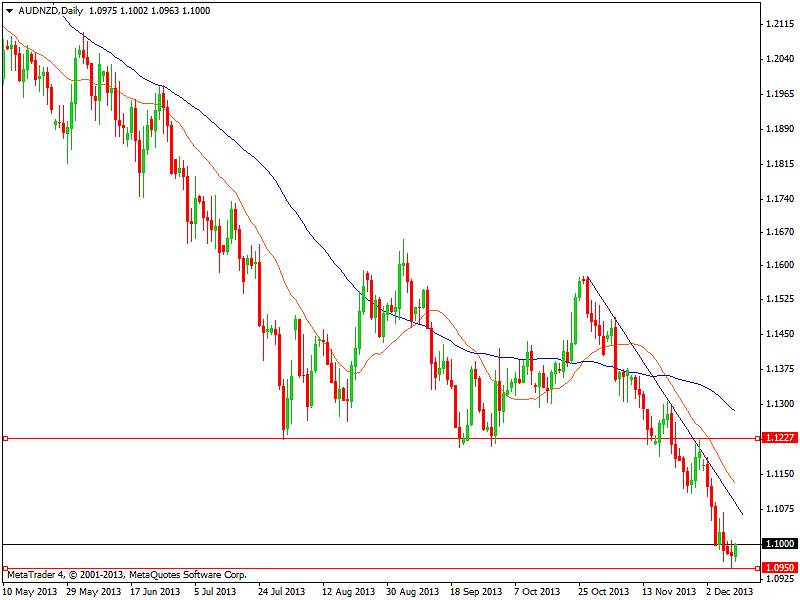Grab the left handle of the 1.1227 line

pos(6,438)
